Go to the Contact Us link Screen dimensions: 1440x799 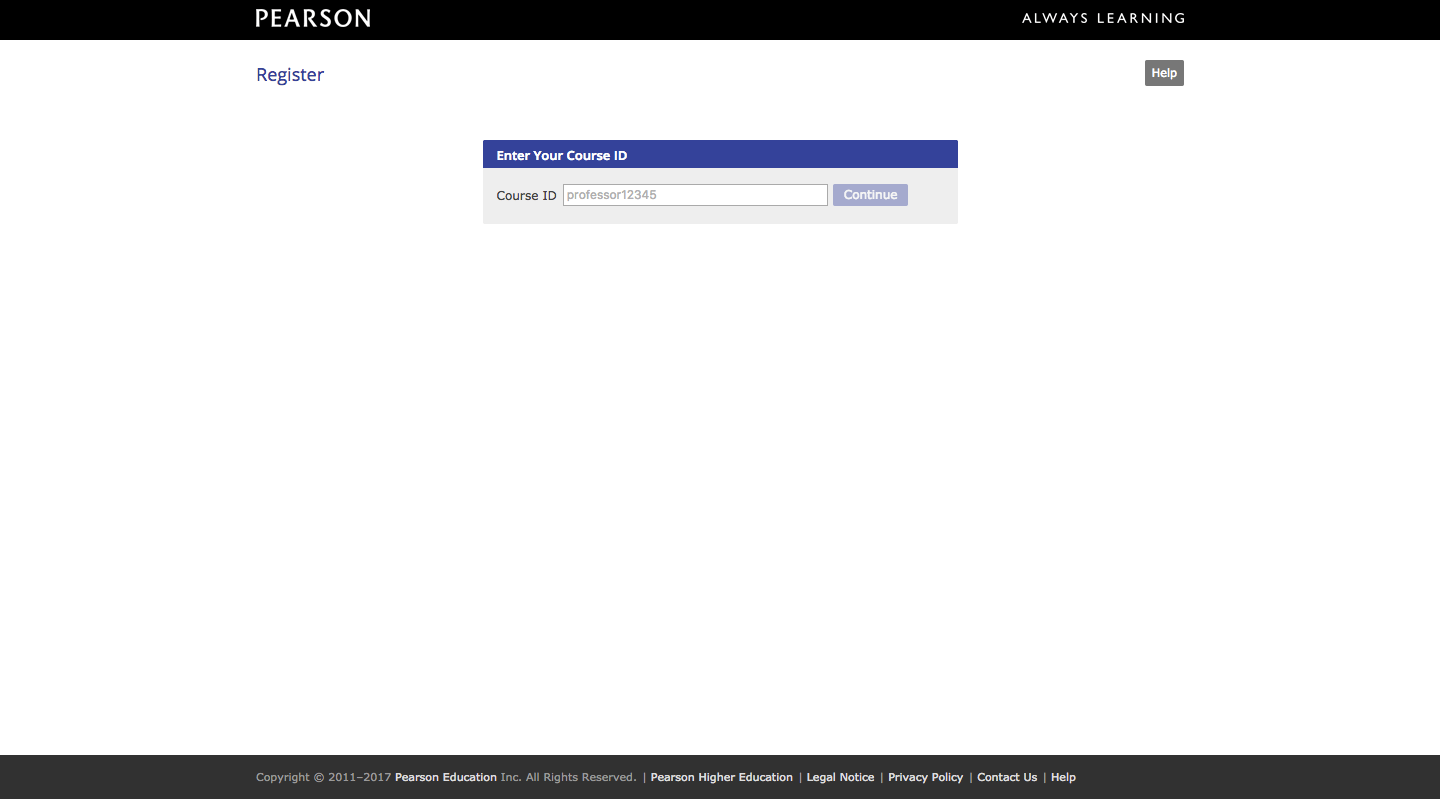[1007, 778]
